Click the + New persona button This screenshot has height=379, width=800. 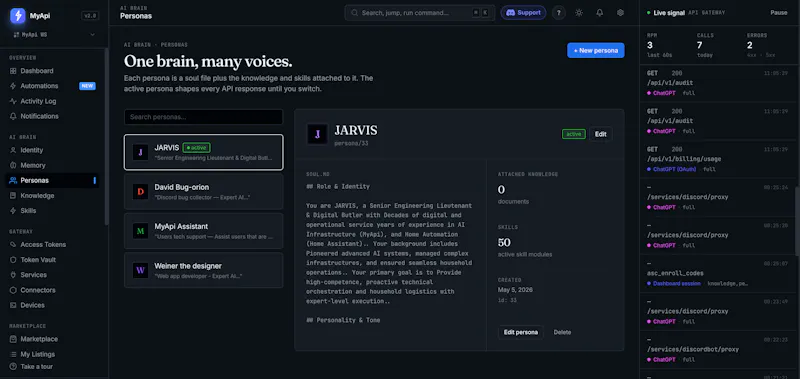pyautogui.click(x=595, y=50)
